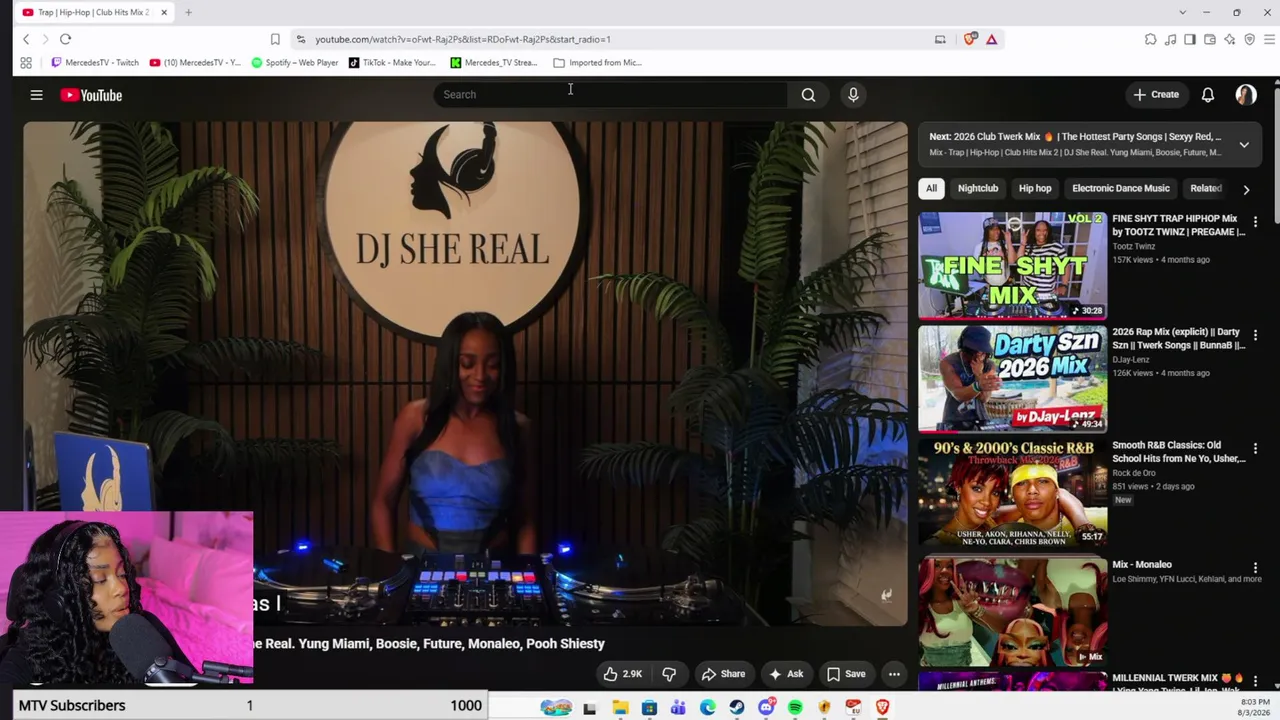The height and width of the screenshot is (720, 1280).
Task: Open the (10) MercedesTV YouTube bookmark
Action: point(195,62)
